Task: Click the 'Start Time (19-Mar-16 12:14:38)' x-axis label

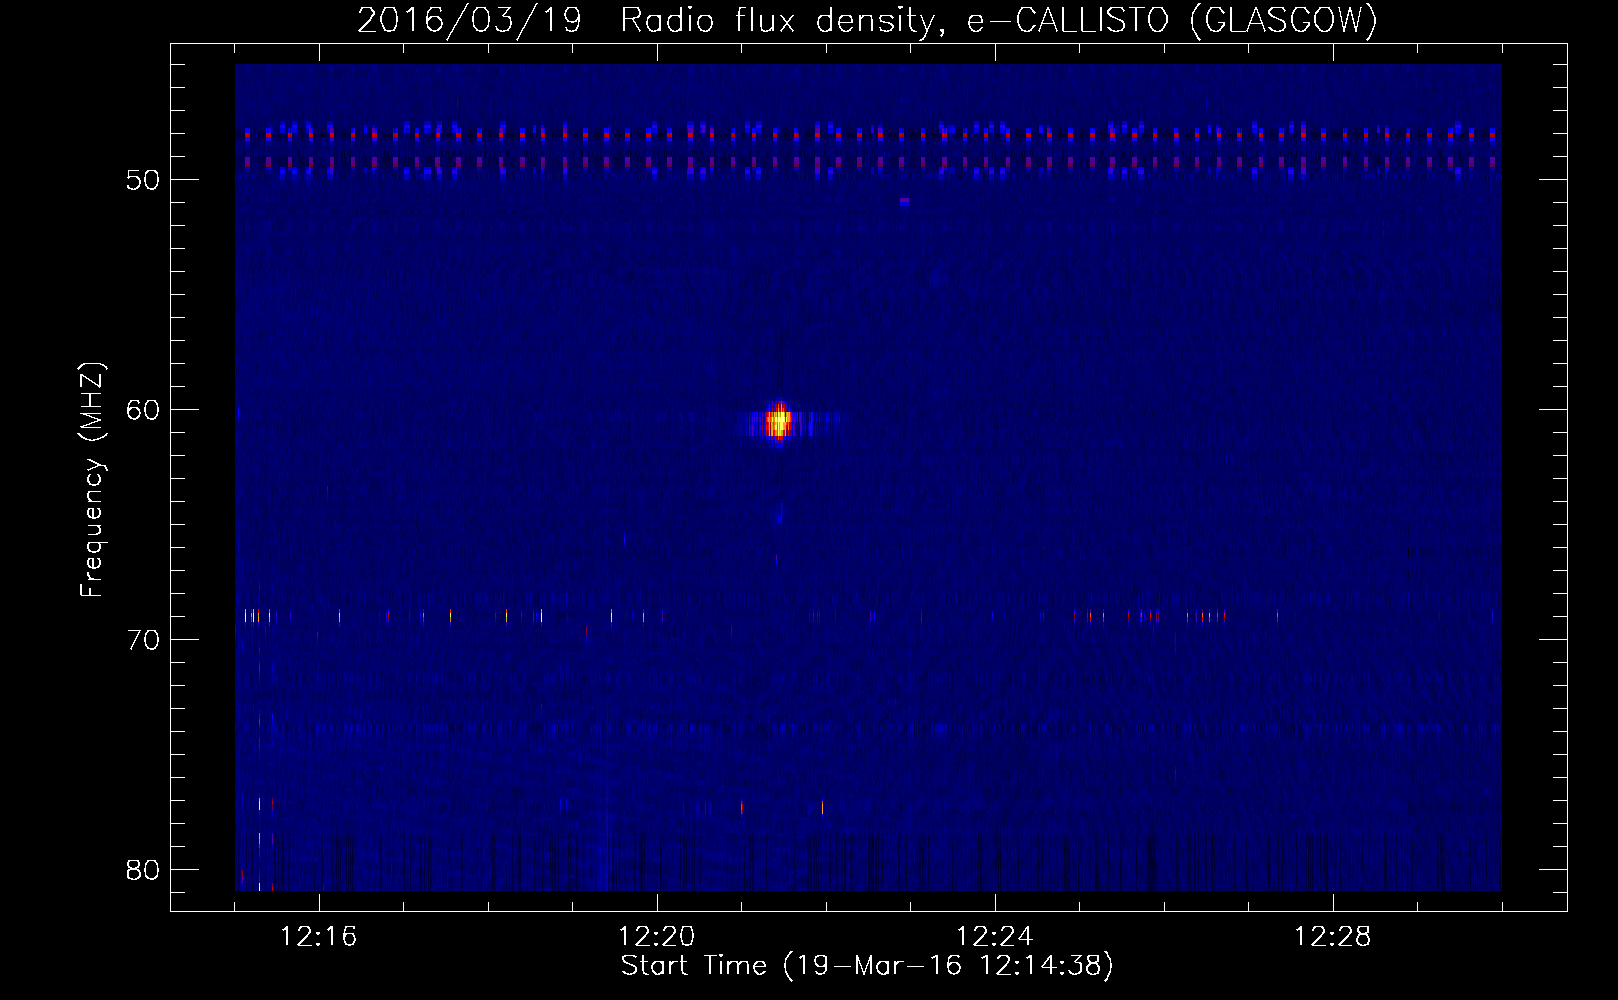Action: tap(867, 966)
